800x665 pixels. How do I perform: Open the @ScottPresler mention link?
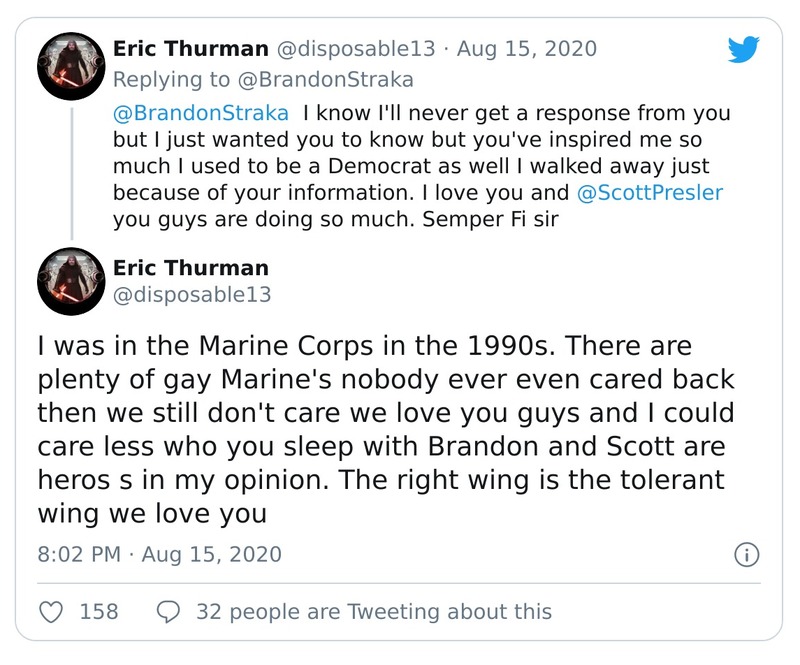point(650,191)
